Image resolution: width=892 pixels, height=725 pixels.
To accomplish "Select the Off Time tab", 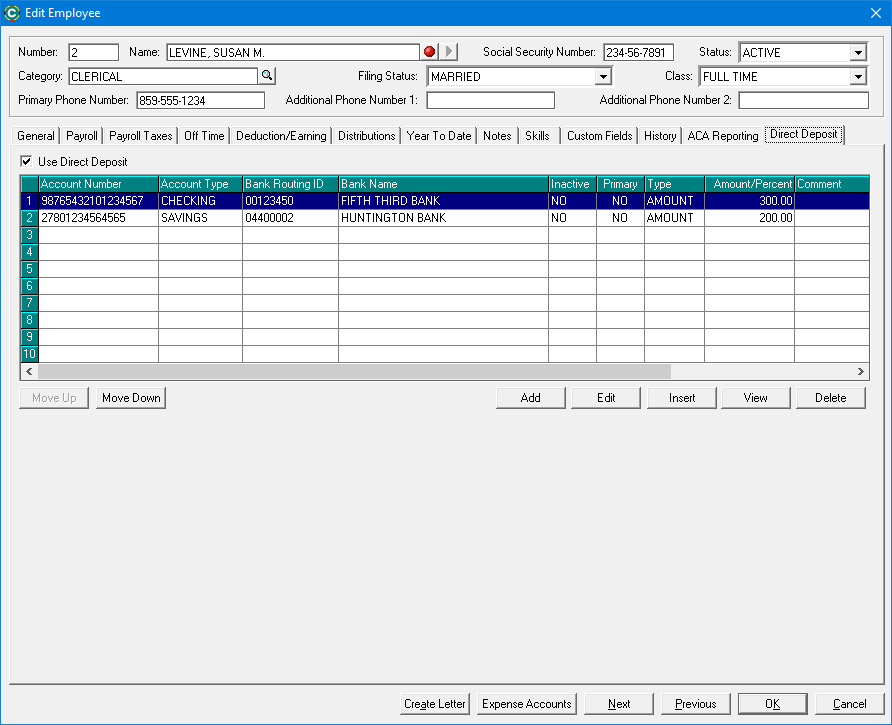I will 204,136.
